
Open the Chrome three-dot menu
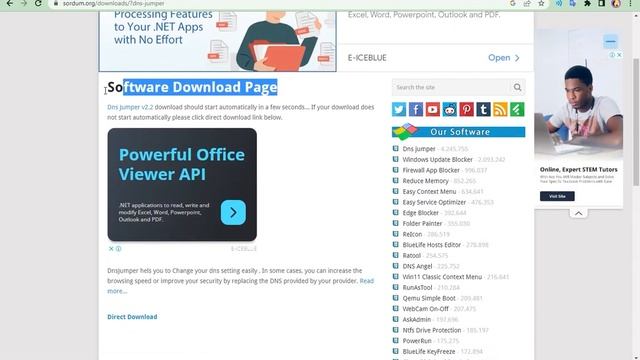coord(631,3)
